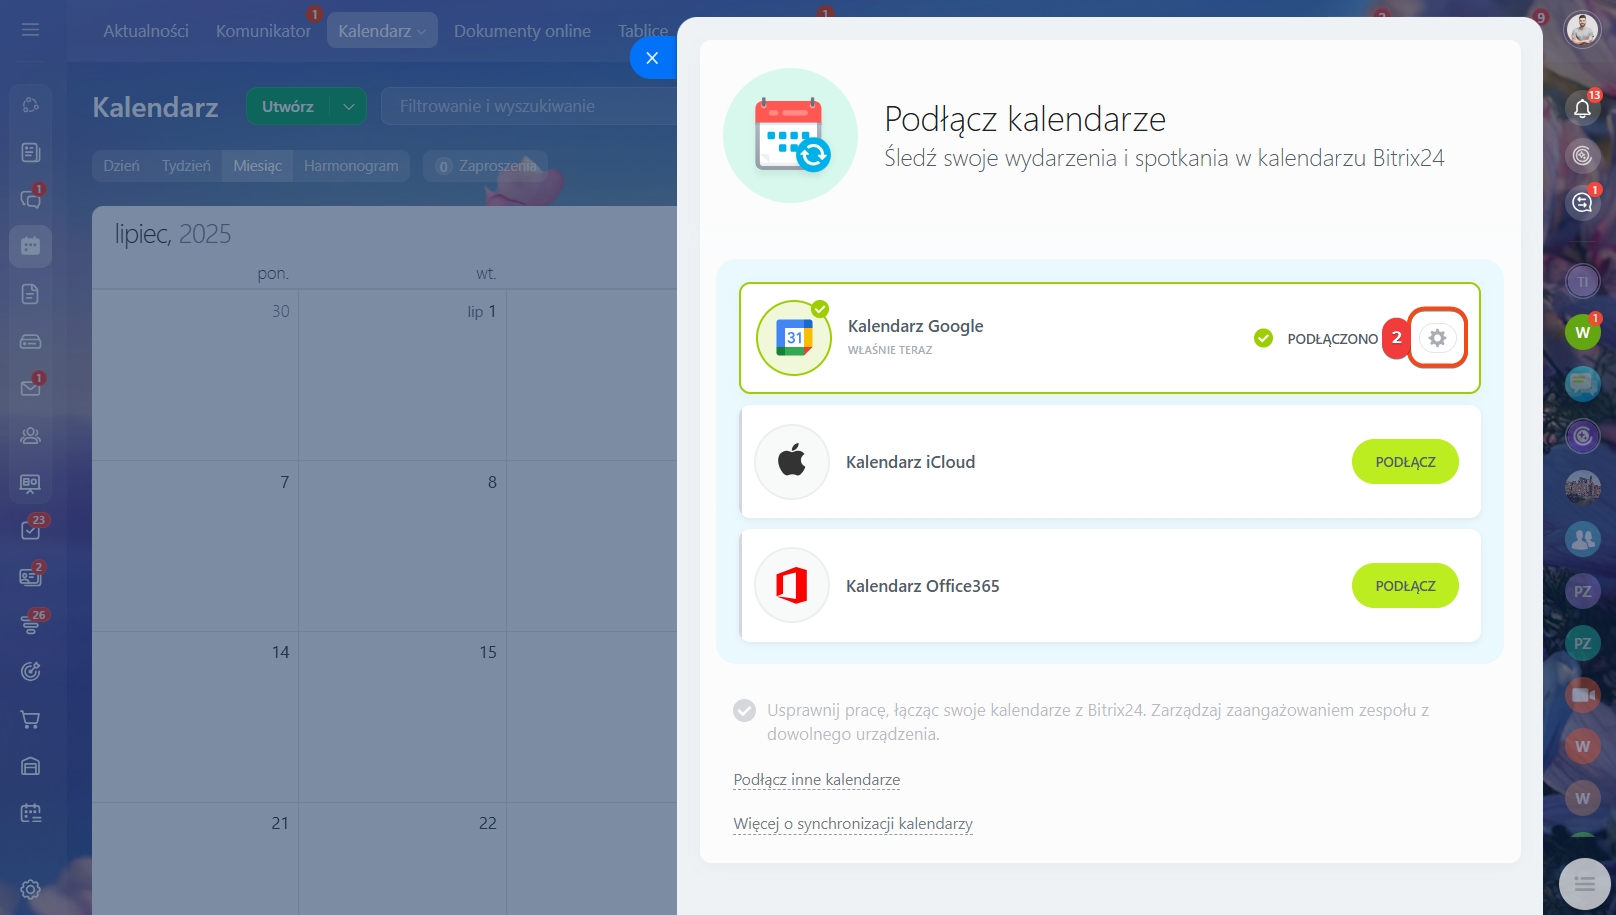
Task: Connect the Office365 calendar
Action: pos(1405,586)
